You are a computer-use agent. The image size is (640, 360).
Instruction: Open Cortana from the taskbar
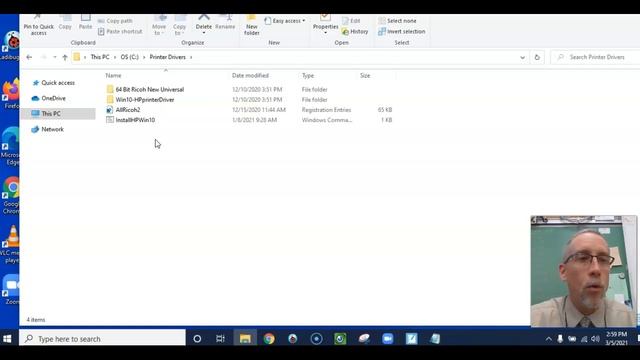point(197,339)
